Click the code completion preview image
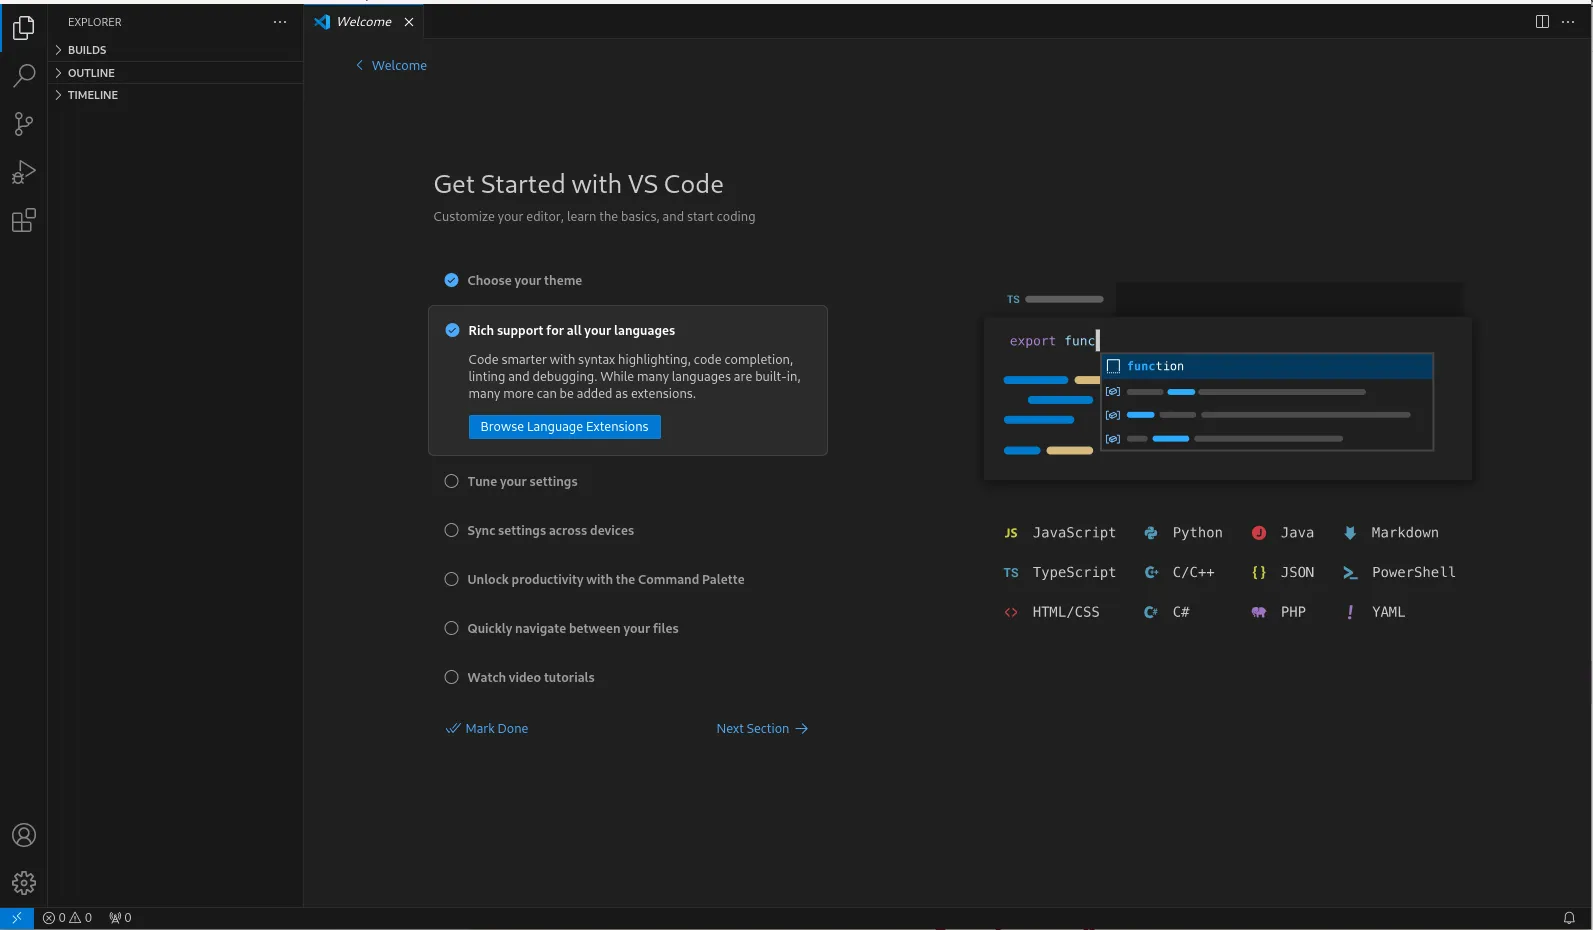This screenshot has height=930, width=1593. click(x=1228, y=381)
